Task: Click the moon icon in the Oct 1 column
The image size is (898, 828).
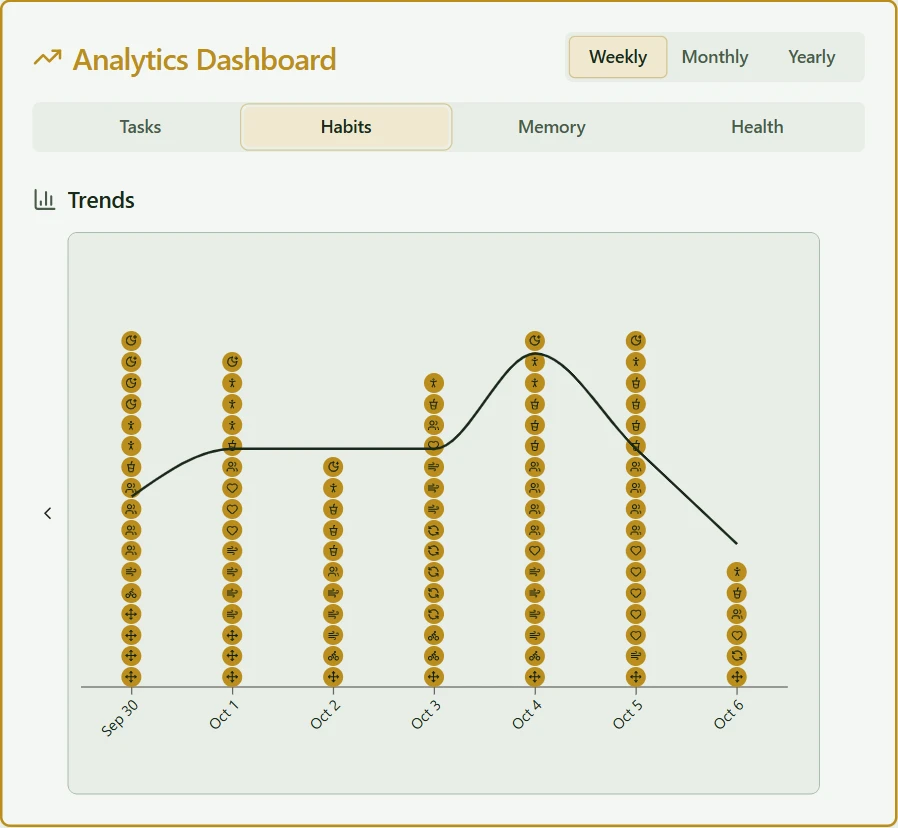Action: click(x=232, y=362)
